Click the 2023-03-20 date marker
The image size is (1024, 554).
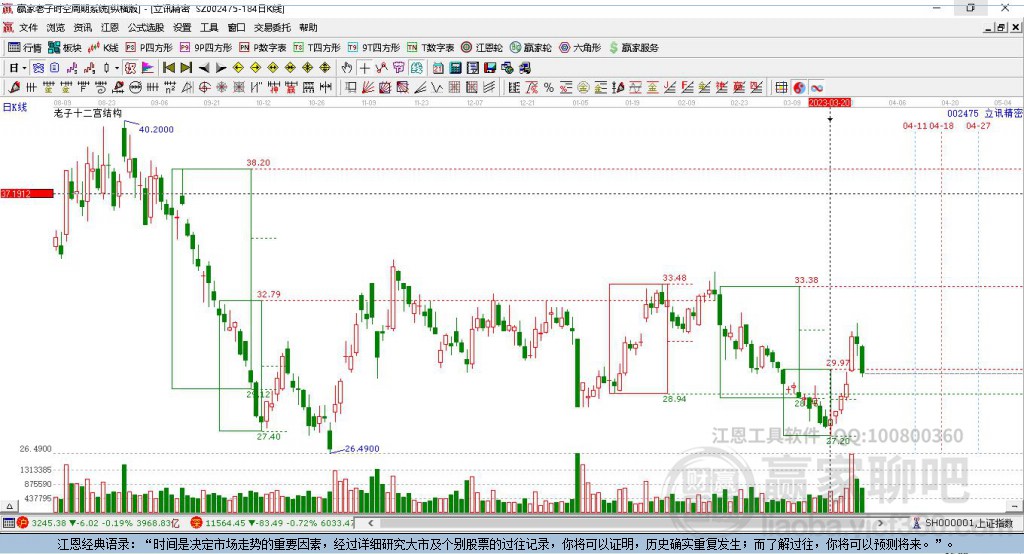[x=829, y=103]
